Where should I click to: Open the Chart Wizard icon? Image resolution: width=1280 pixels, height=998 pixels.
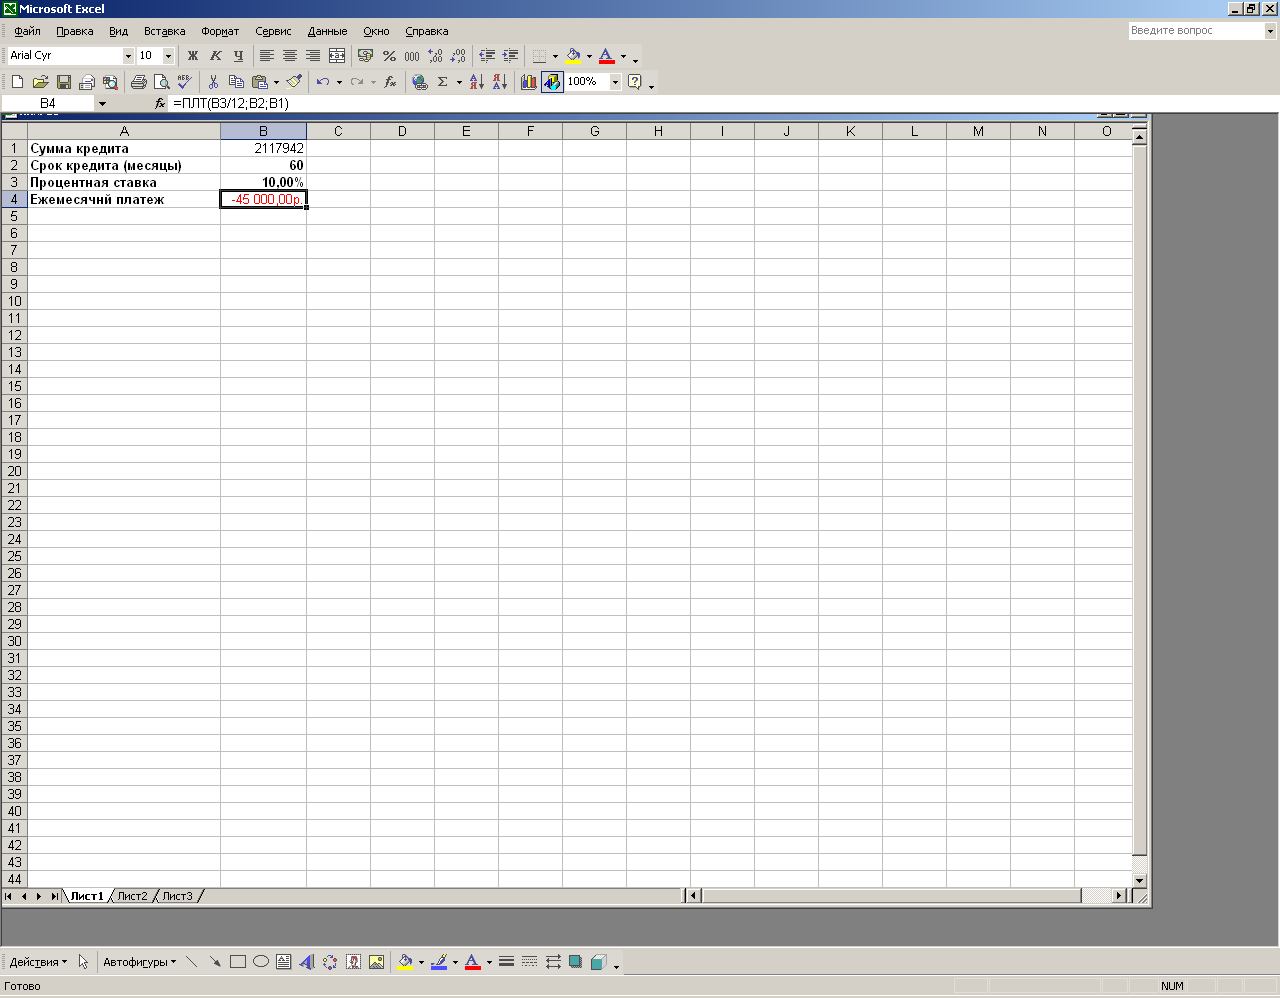coord(528,82)
